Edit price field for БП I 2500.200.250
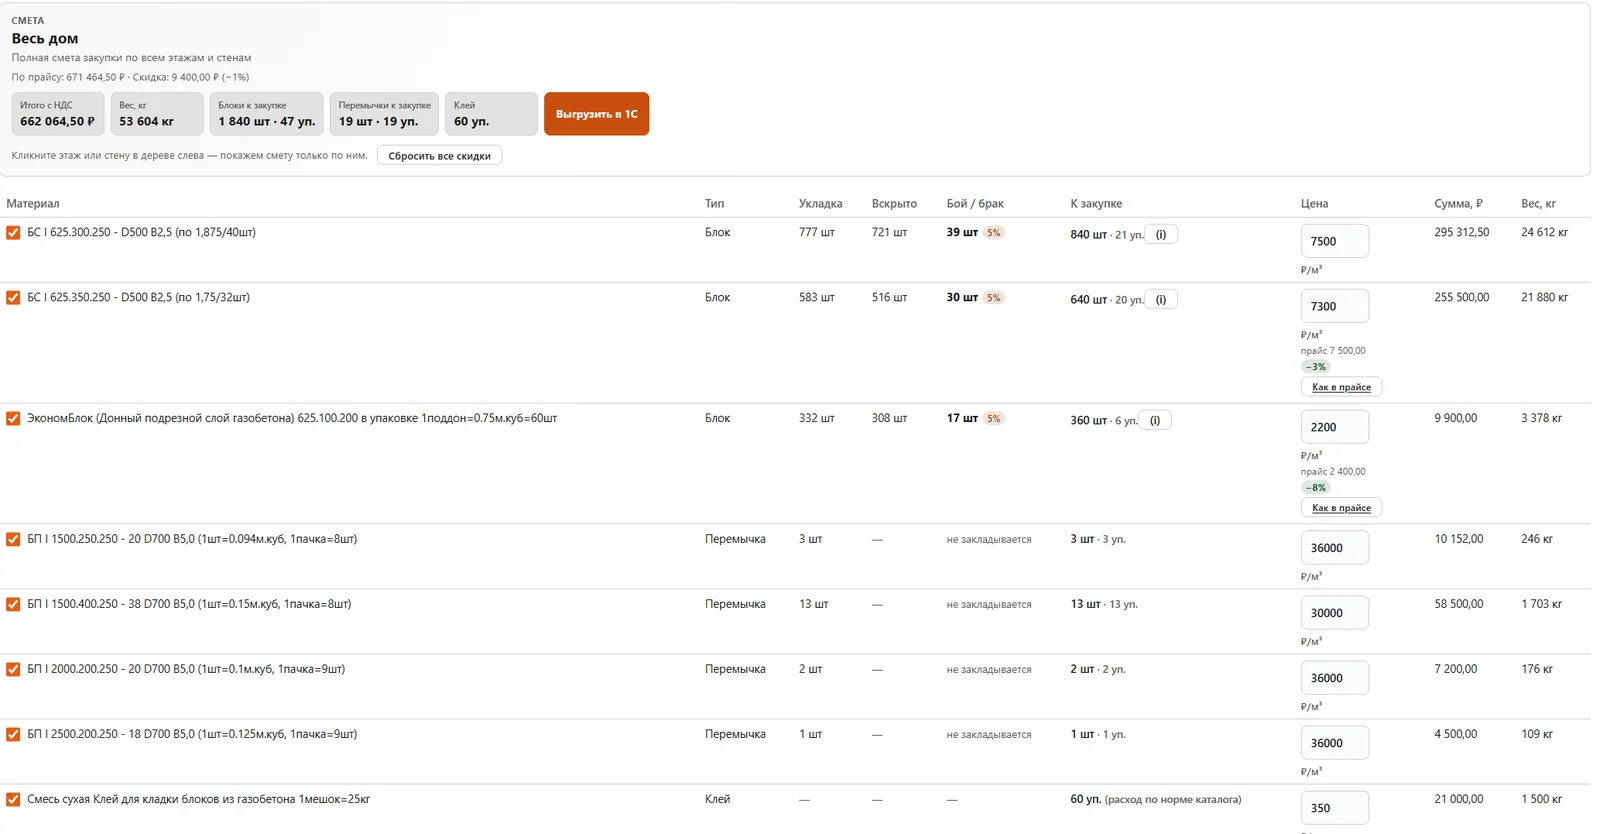Viewport: 1600px width, 834px height. coord(1334,743)
